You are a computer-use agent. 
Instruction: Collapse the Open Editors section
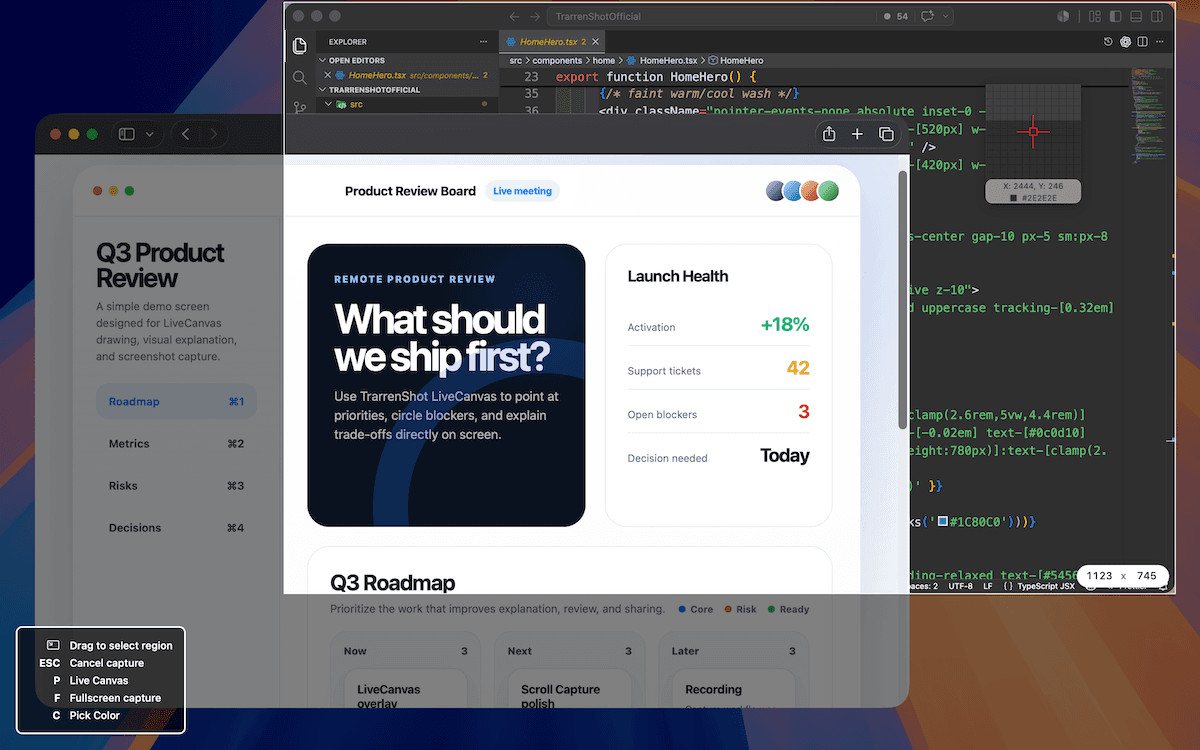(x=322, y=61)
